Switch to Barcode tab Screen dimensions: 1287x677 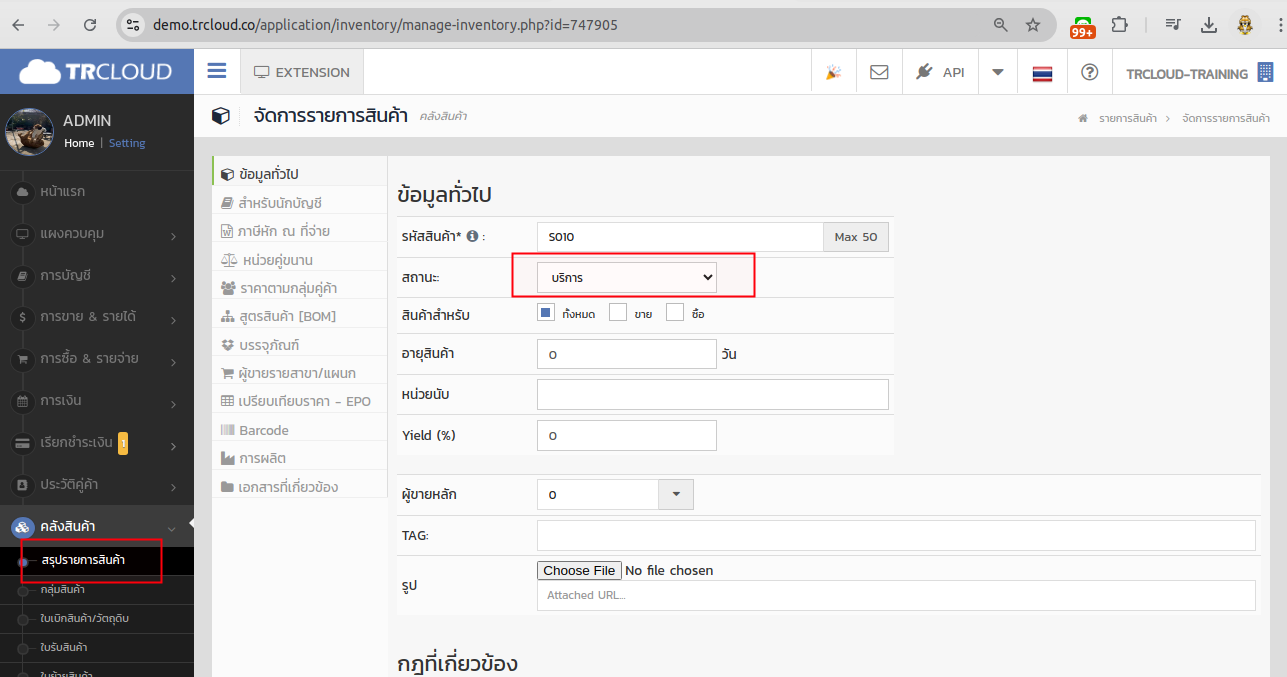pos(300,430)
